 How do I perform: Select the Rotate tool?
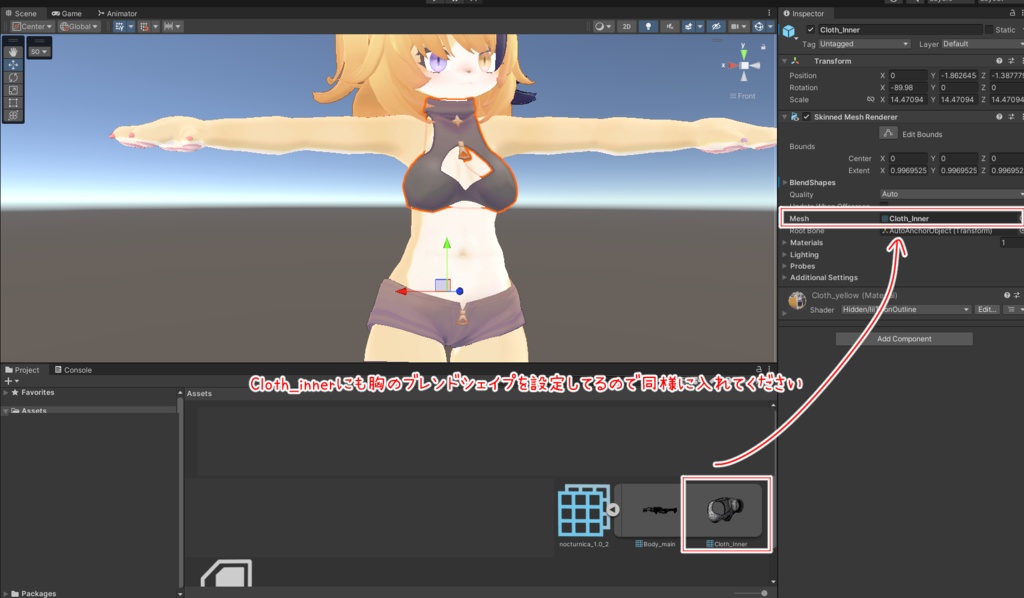pyautogui.click(x=13, y=77)
